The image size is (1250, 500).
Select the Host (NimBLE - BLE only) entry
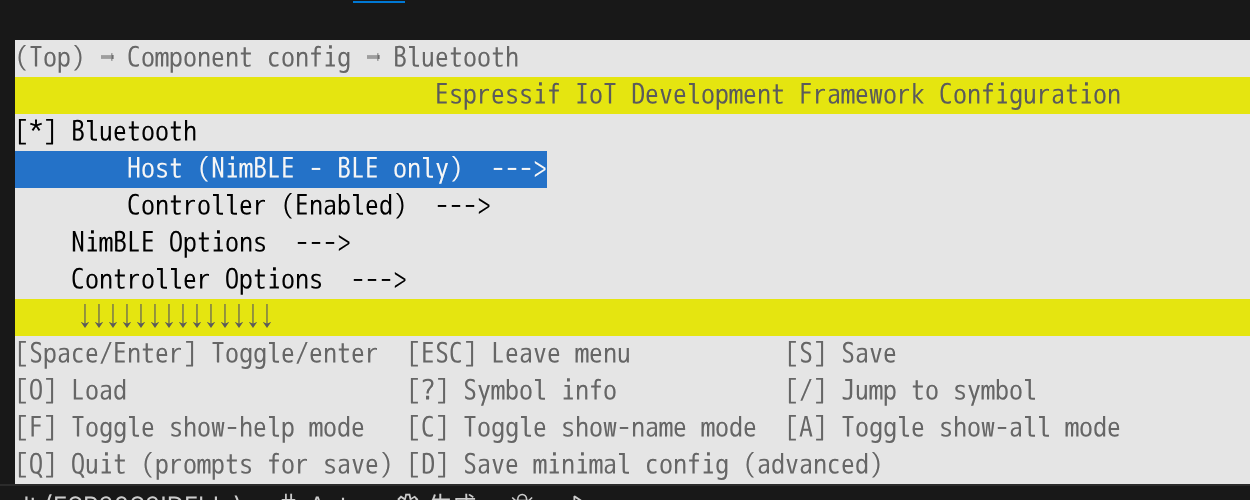tap(281, 169)
